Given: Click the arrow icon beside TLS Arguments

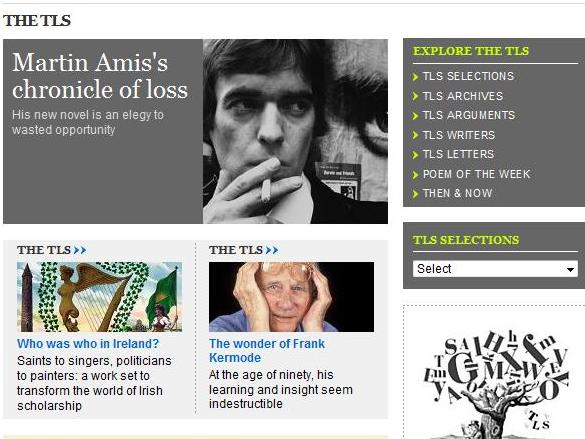Looking at the screenshot, I should click(x=416, y=116).
